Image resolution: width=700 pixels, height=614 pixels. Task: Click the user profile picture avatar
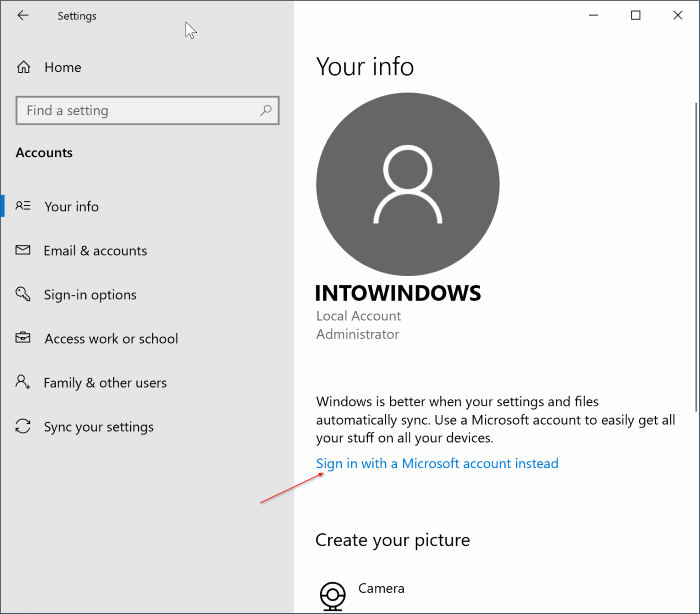[x=408, y=184]
